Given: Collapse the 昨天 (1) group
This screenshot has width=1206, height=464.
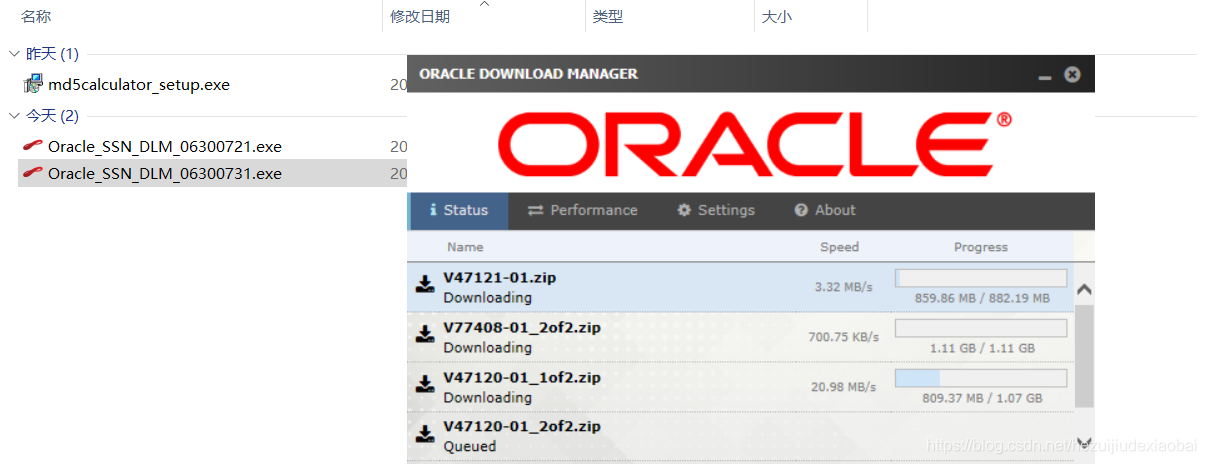Looking at the screenshot, I should [14, 54].
